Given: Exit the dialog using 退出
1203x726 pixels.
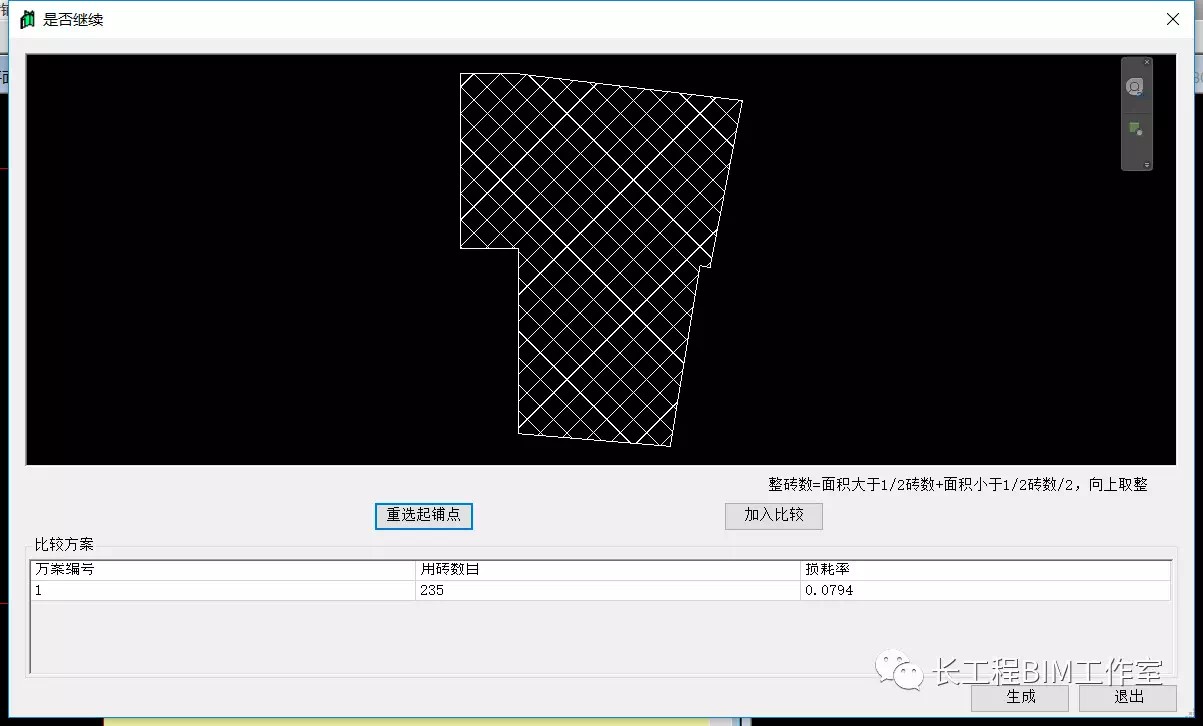Looking at the screenshot, I should tap(1128, 697).
